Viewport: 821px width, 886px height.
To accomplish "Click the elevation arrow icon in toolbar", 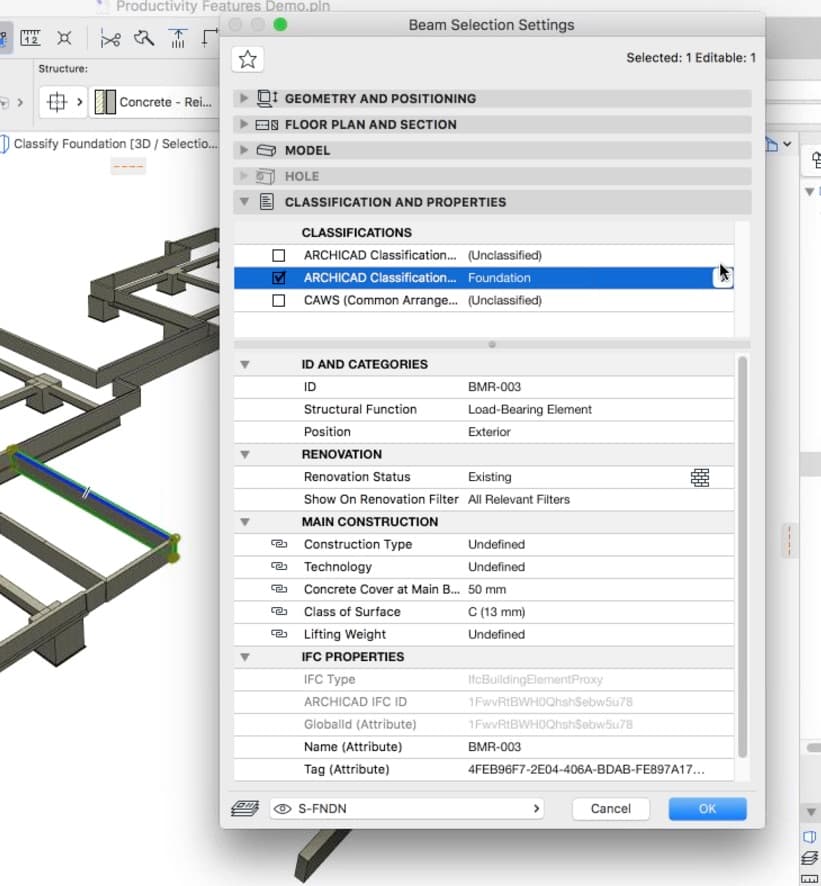I will pyautogui.click(x=178, y=38).
